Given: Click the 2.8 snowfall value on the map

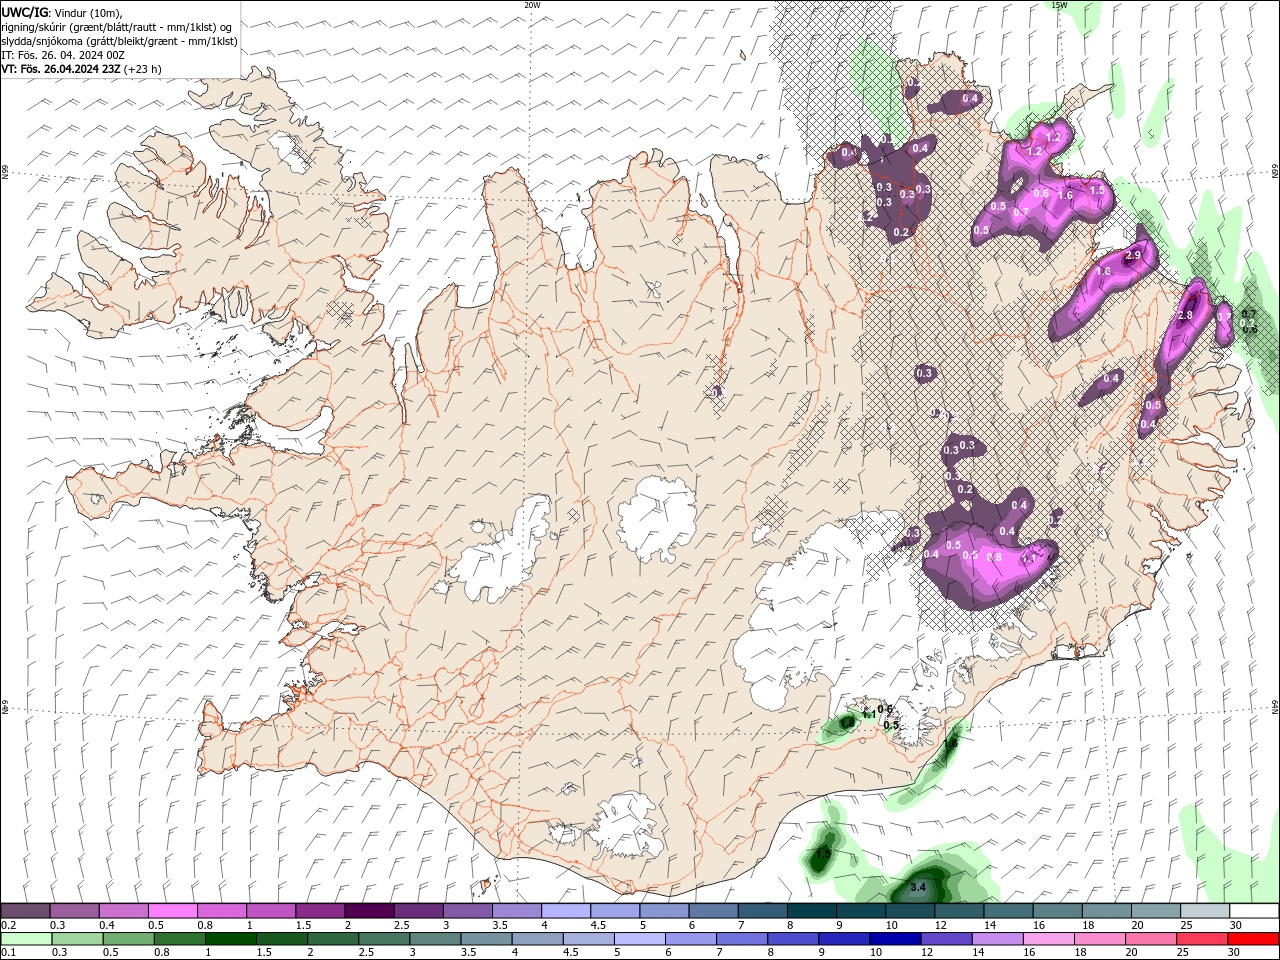Looking at the screenshot, I should click(1186, 315).
